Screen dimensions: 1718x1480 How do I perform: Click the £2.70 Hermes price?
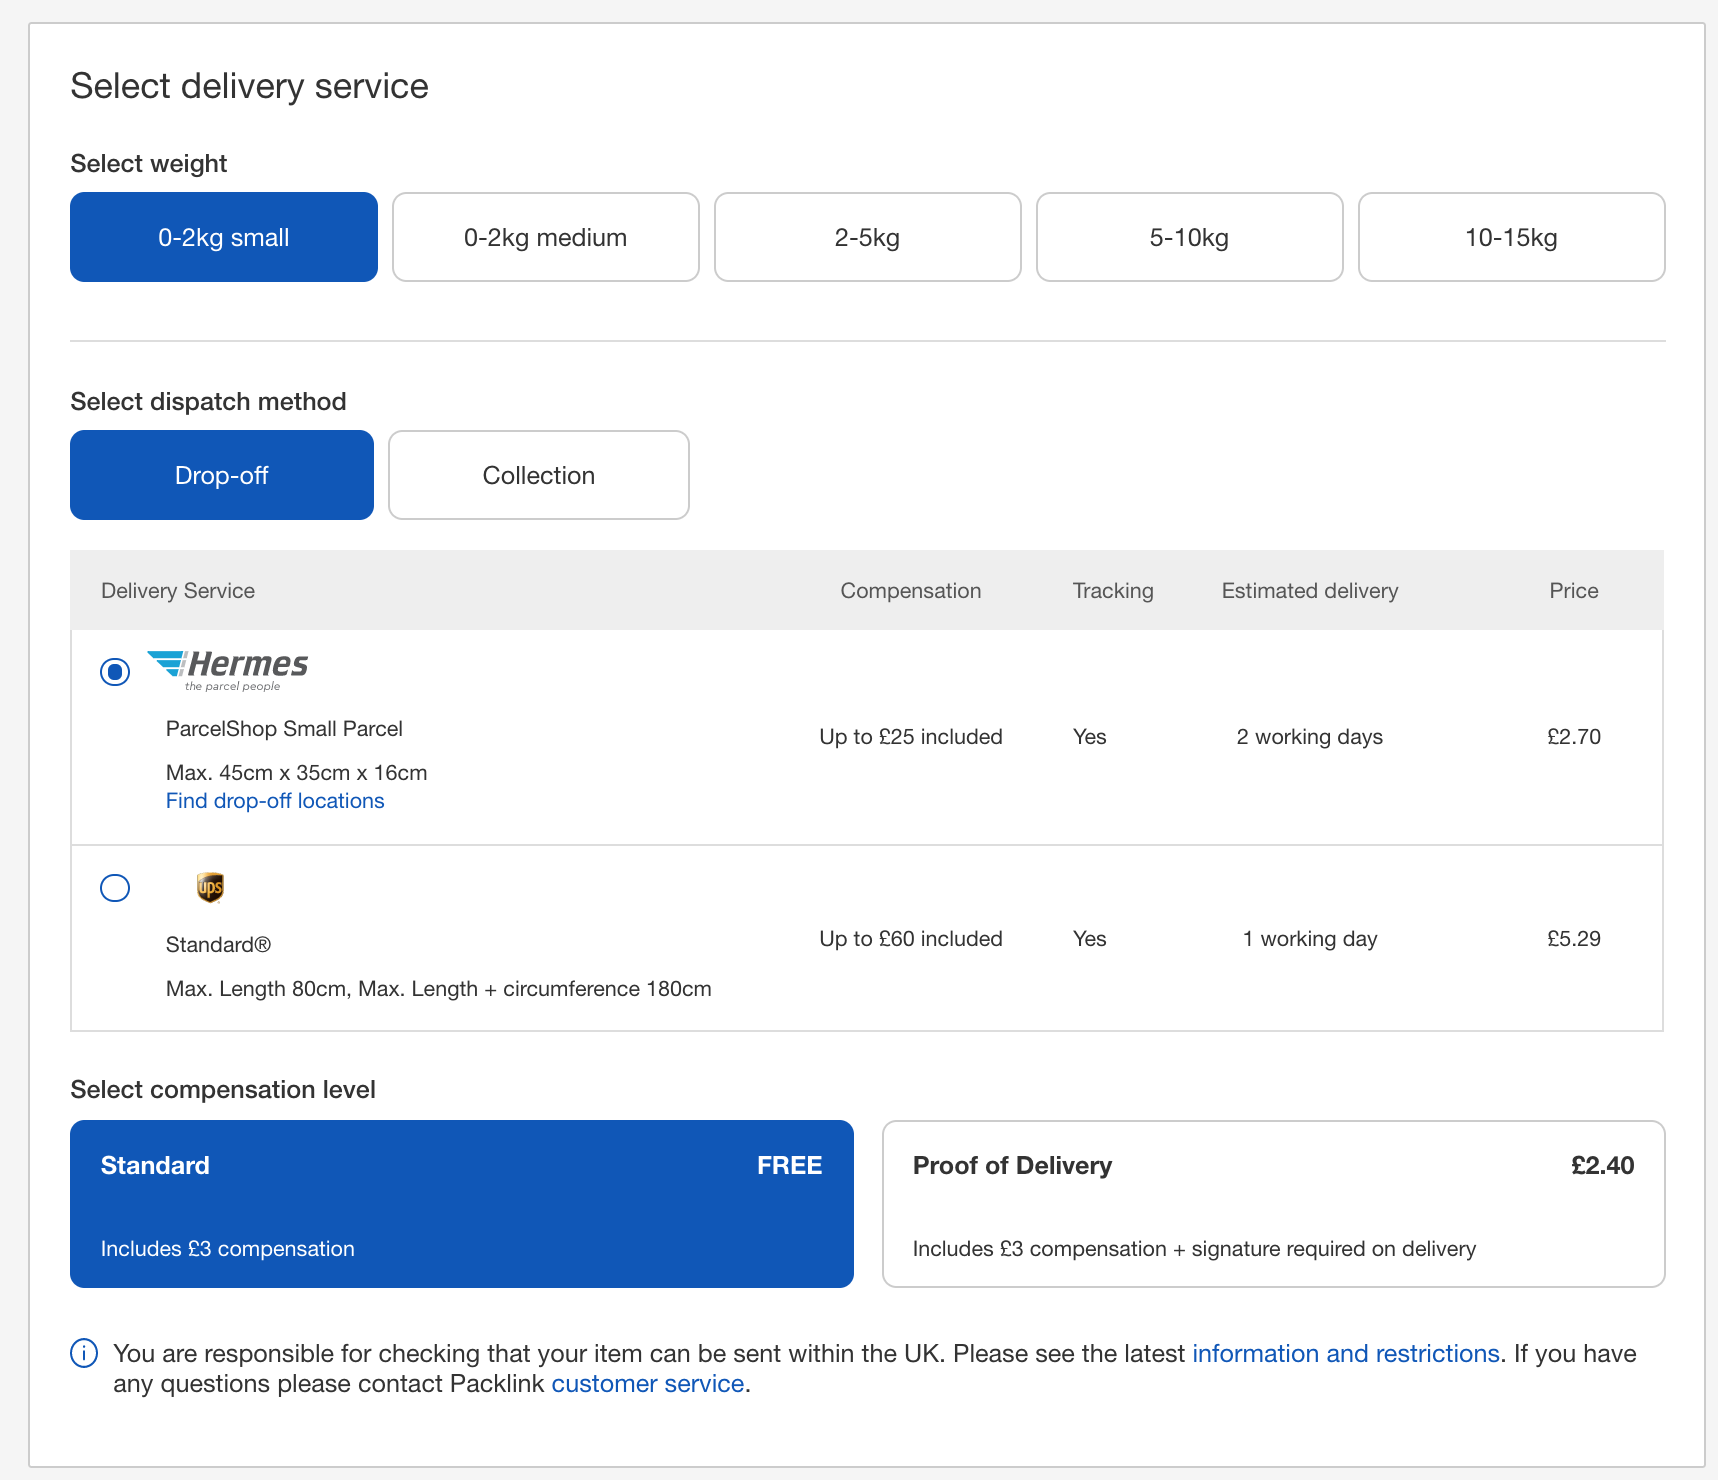pyautogui.click(x=1574, y=737)
